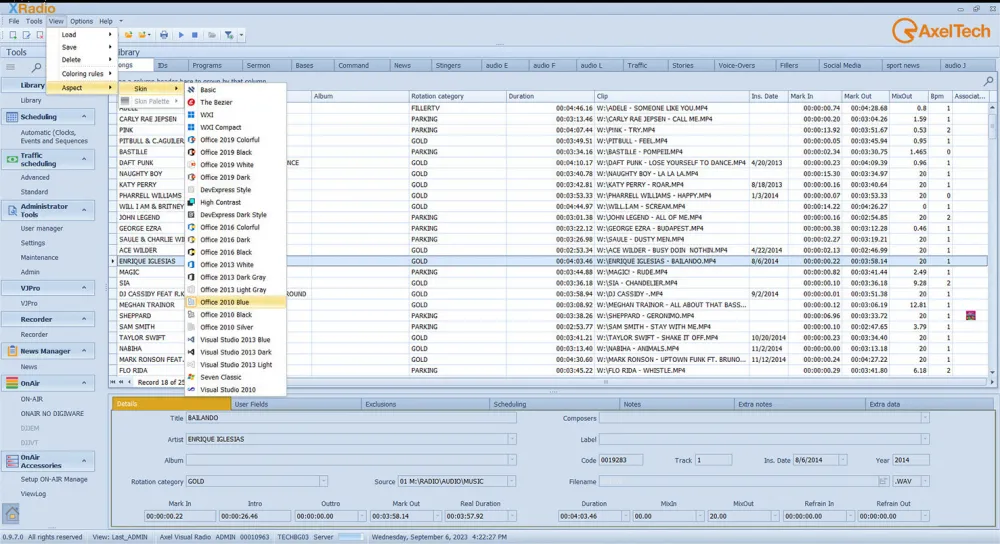Click the home icon at bottom left
The width and height of the screenshot is (1000, 544).
tap(11, 514)
